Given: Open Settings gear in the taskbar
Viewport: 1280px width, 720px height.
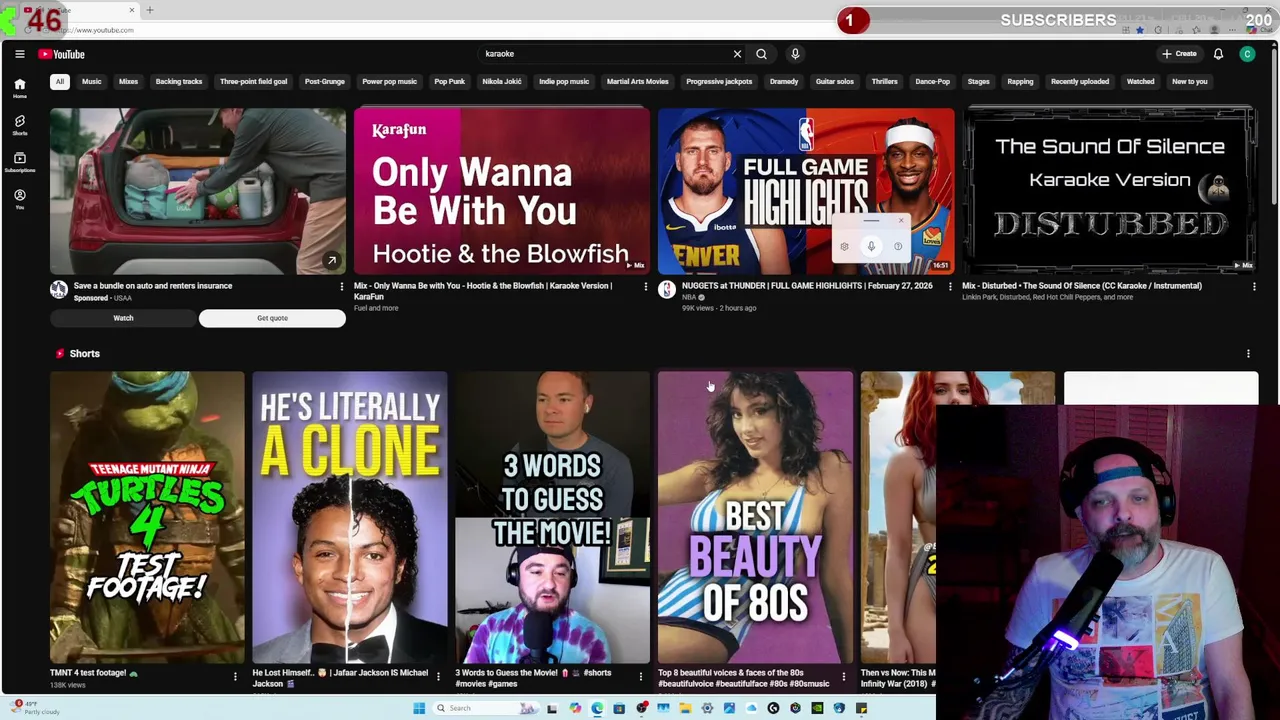Looking at the screenshot, I should click(x=707, y=708).
